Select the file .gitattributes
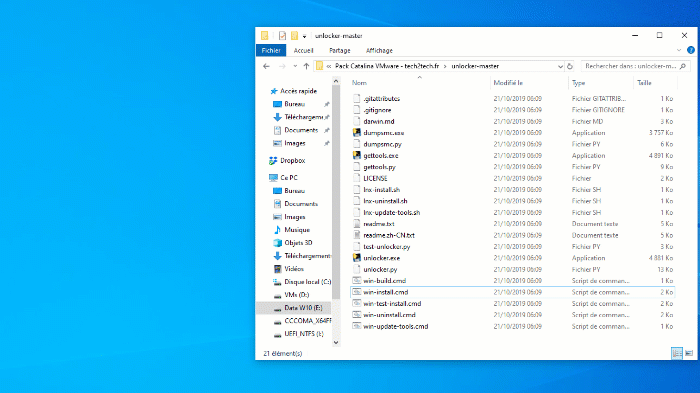The width and height of the screenshot is (700, 393). pyautogui.click(x=381, y=99)
